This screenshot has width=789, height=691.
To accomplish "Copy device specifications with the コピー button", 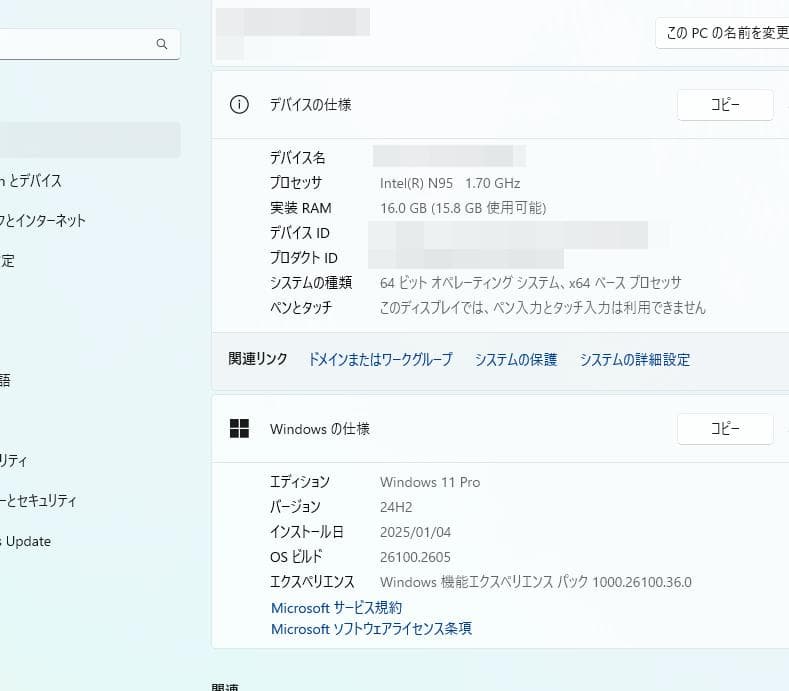I will pyautogui.click(x=725, y=105).
